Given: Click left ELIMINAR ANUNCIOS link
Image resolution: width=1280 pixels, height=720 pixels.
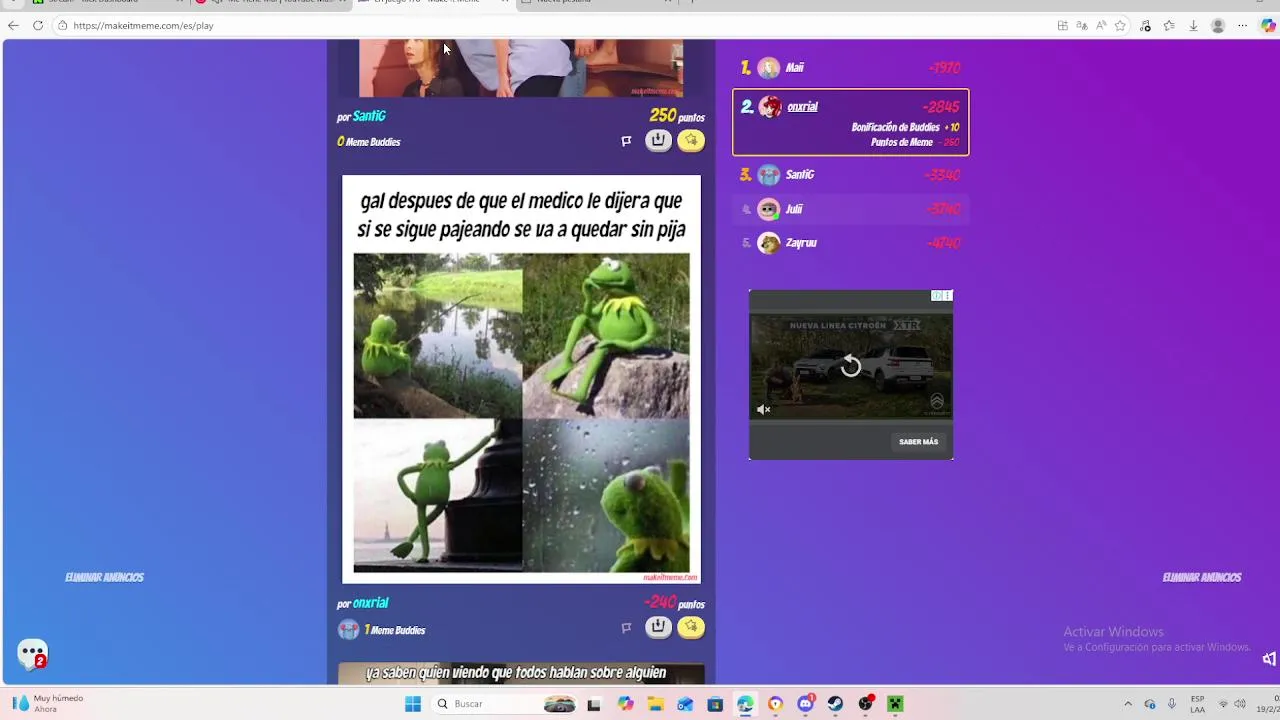Looking at the screenshot, I should pos(105,577).
